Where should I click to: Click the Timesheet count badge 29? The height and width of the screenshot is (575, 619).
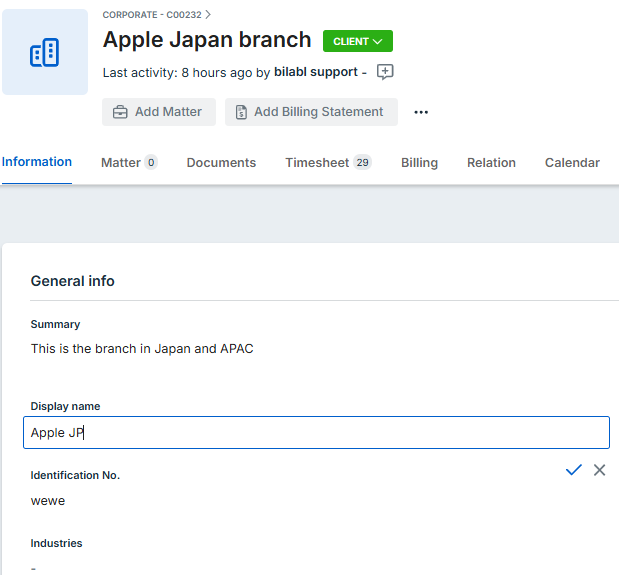[x=362, y=162]
